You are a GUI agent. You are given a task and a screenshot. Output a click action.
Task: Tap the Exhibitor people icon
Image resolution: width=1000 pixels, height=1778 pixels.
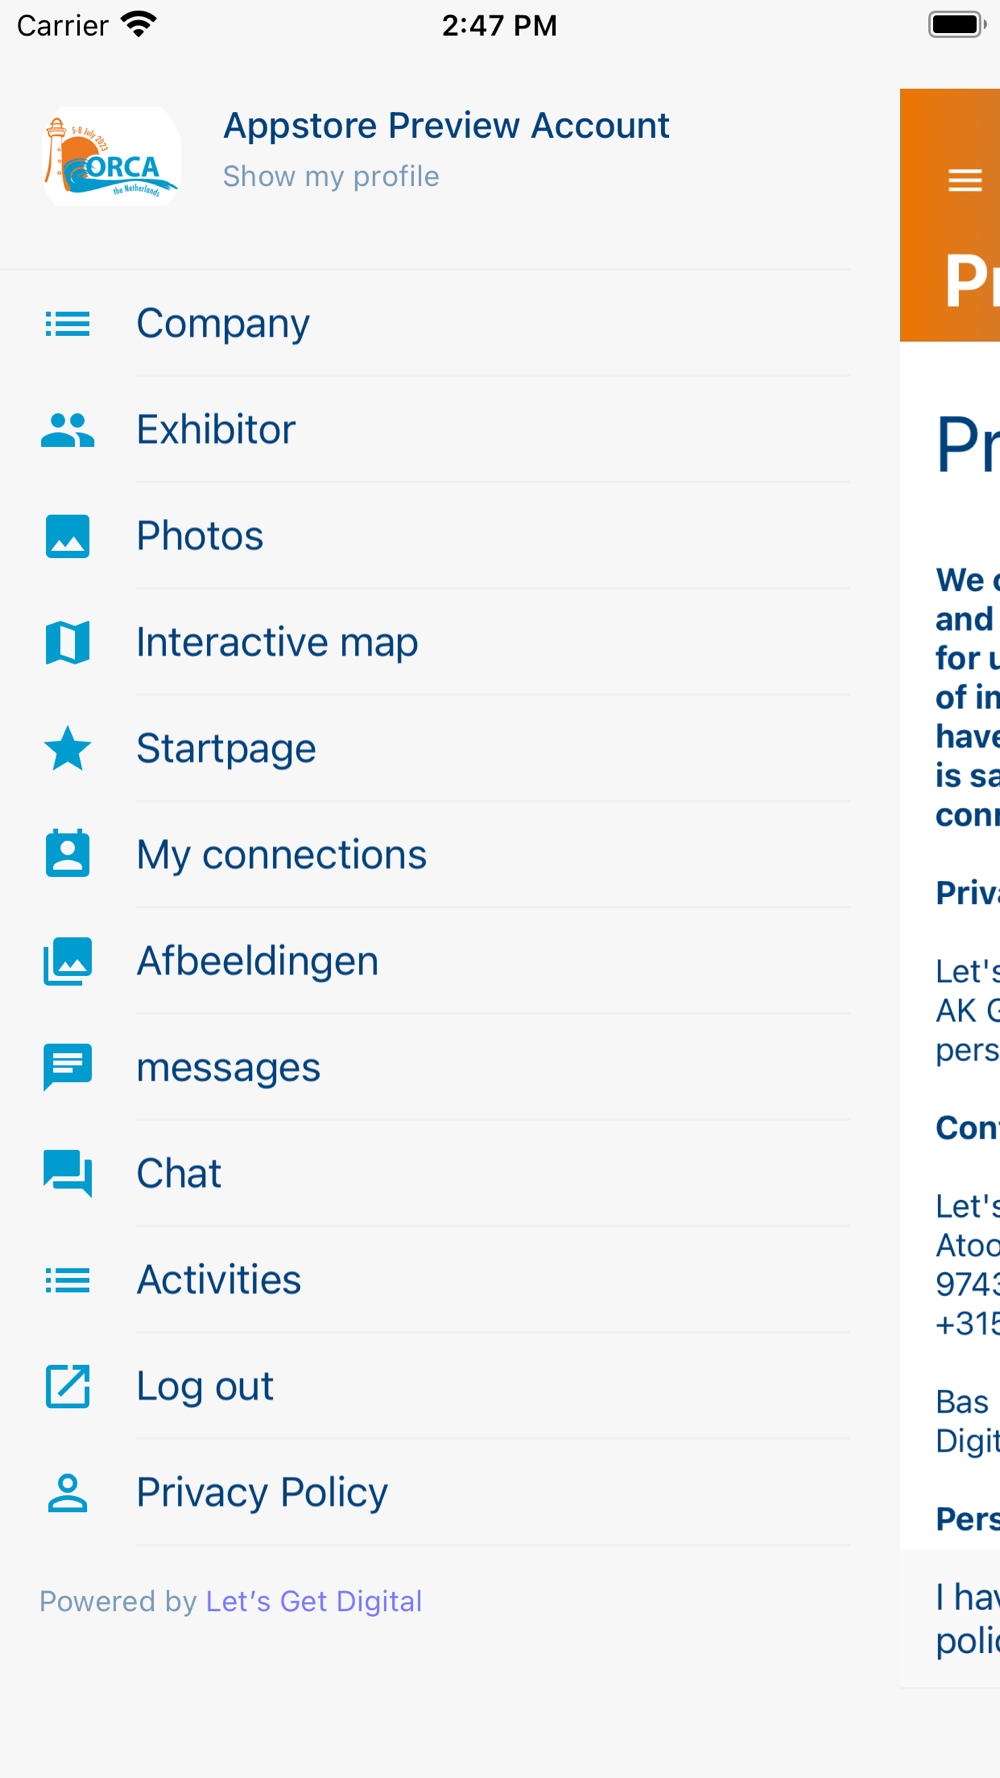click(68, 430)
